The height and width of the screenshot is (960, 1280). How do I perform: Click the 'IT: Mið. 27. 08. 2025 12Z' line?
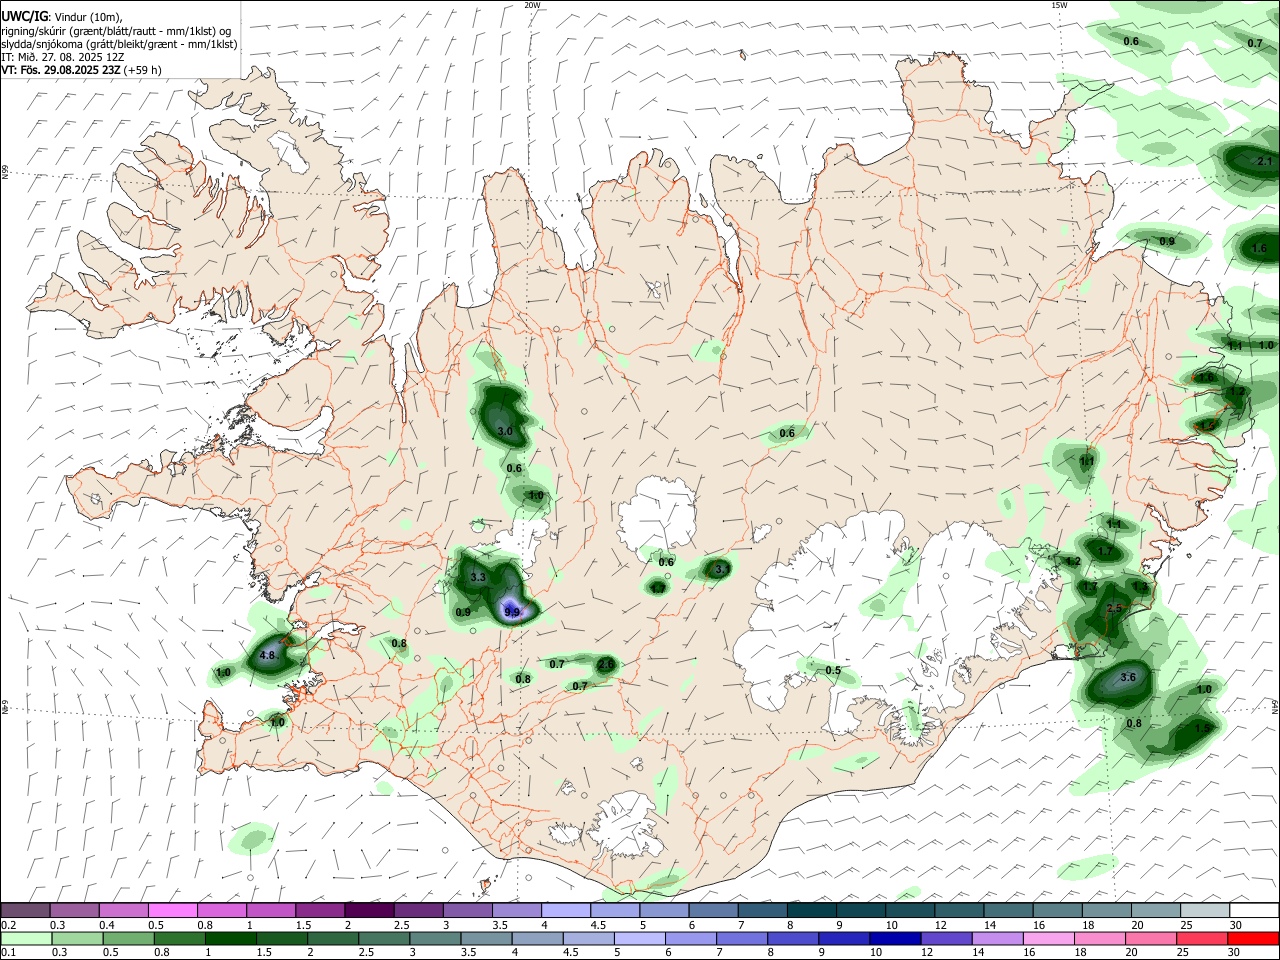click(63, 57)
